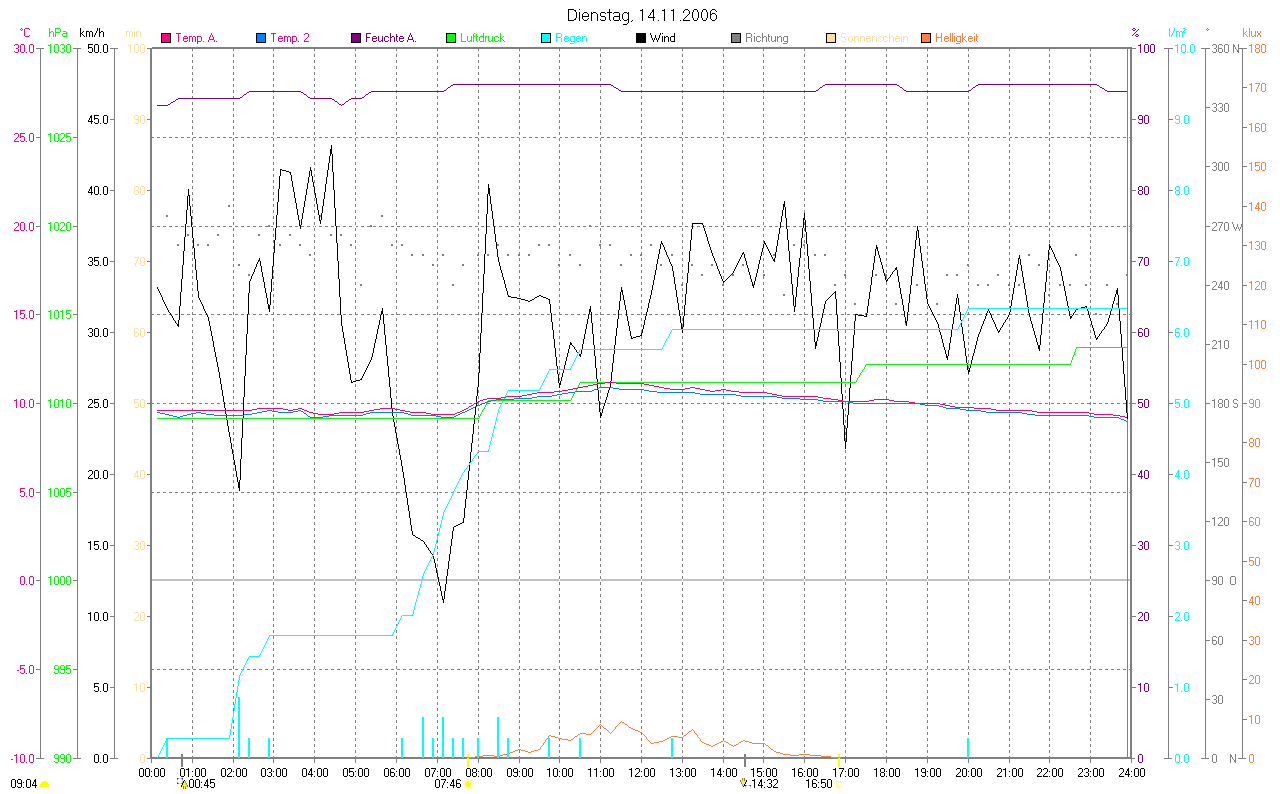Click the 'Luftdruck' legend label
Screen dimensions: 1280x794
482,38
